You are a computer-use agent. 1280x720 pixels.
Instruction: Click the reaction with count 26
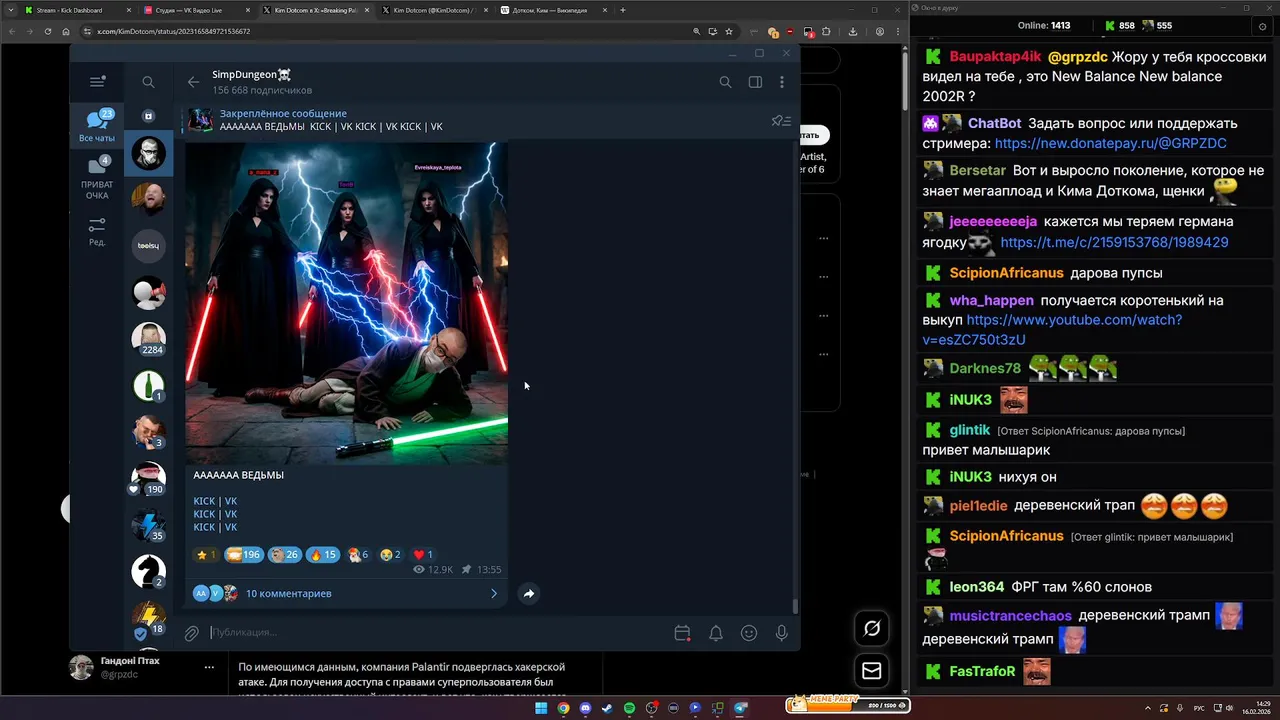tap(285, 554)
